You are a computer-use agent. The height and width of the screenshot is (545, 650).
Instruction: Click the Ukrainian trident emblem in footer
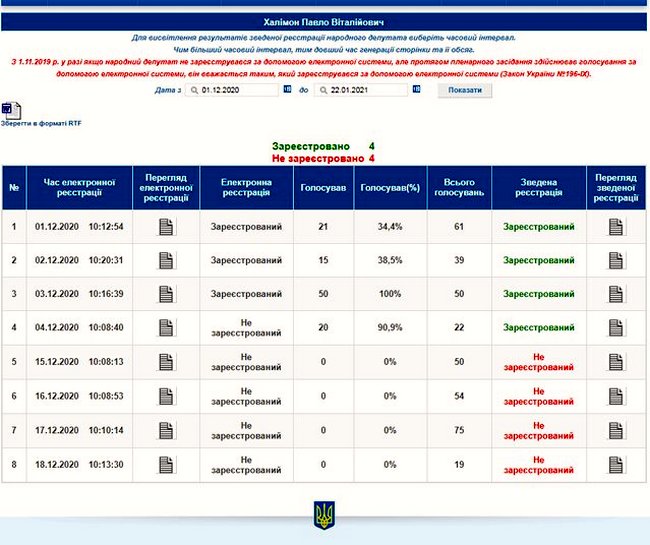(x=325, y=516)
